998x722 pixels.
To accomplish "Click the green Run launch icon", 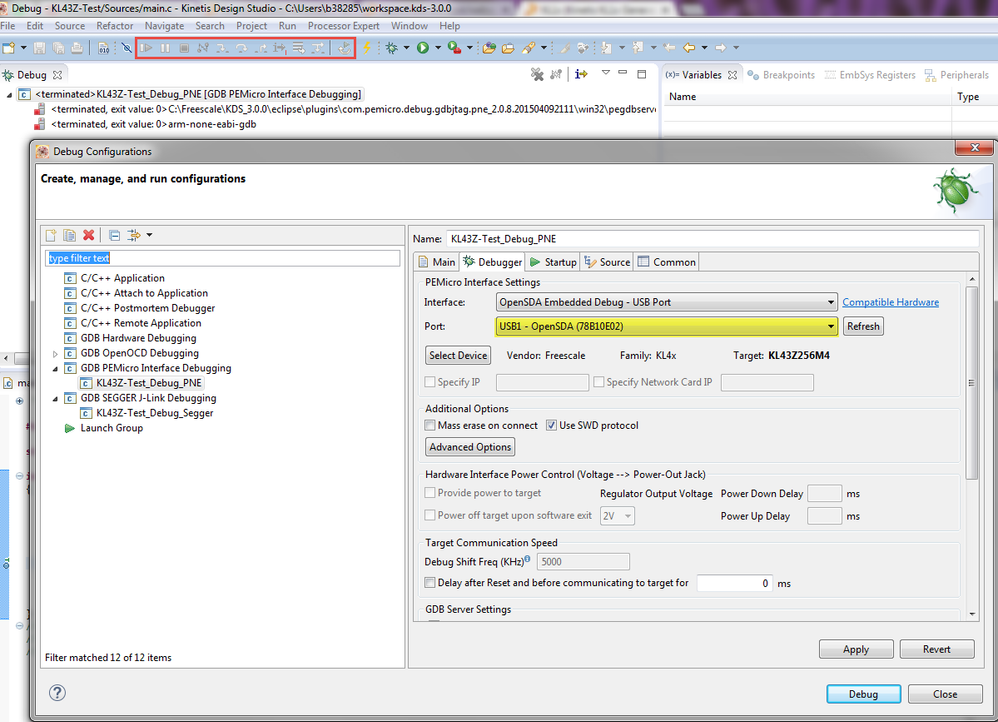I will 423,48.
